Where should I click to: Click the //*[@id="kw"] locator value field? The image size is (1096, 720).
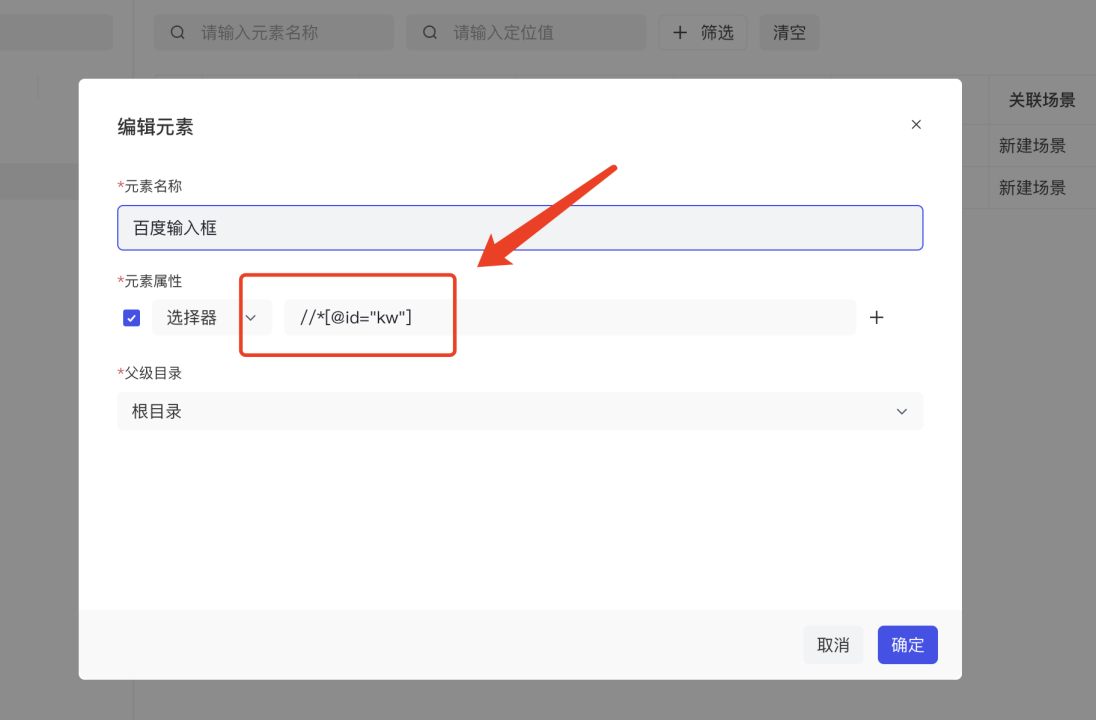pos(570,317)
